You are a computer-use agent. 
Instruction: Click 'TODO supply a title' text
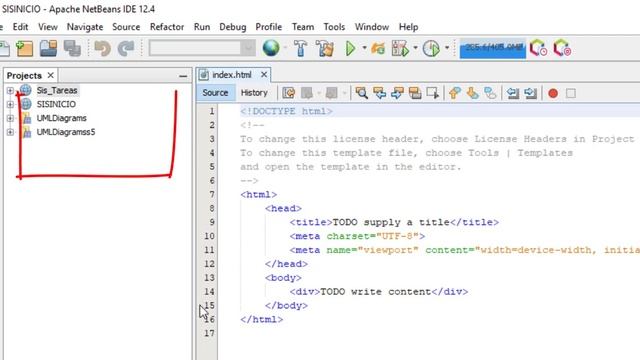[391, 222]
